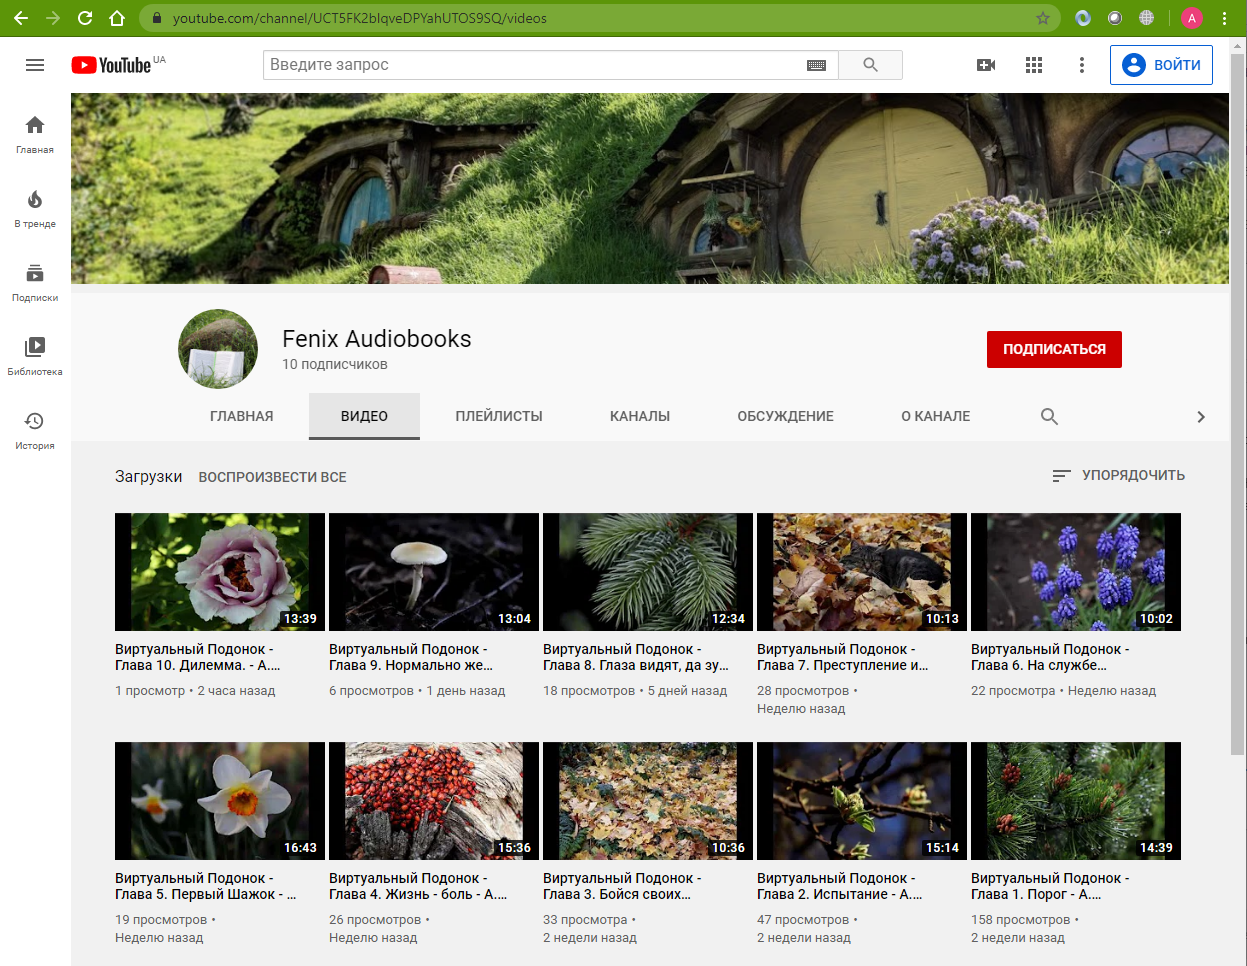
Task: Open Subscriptions in the sidebar
Action: (35, 282)
